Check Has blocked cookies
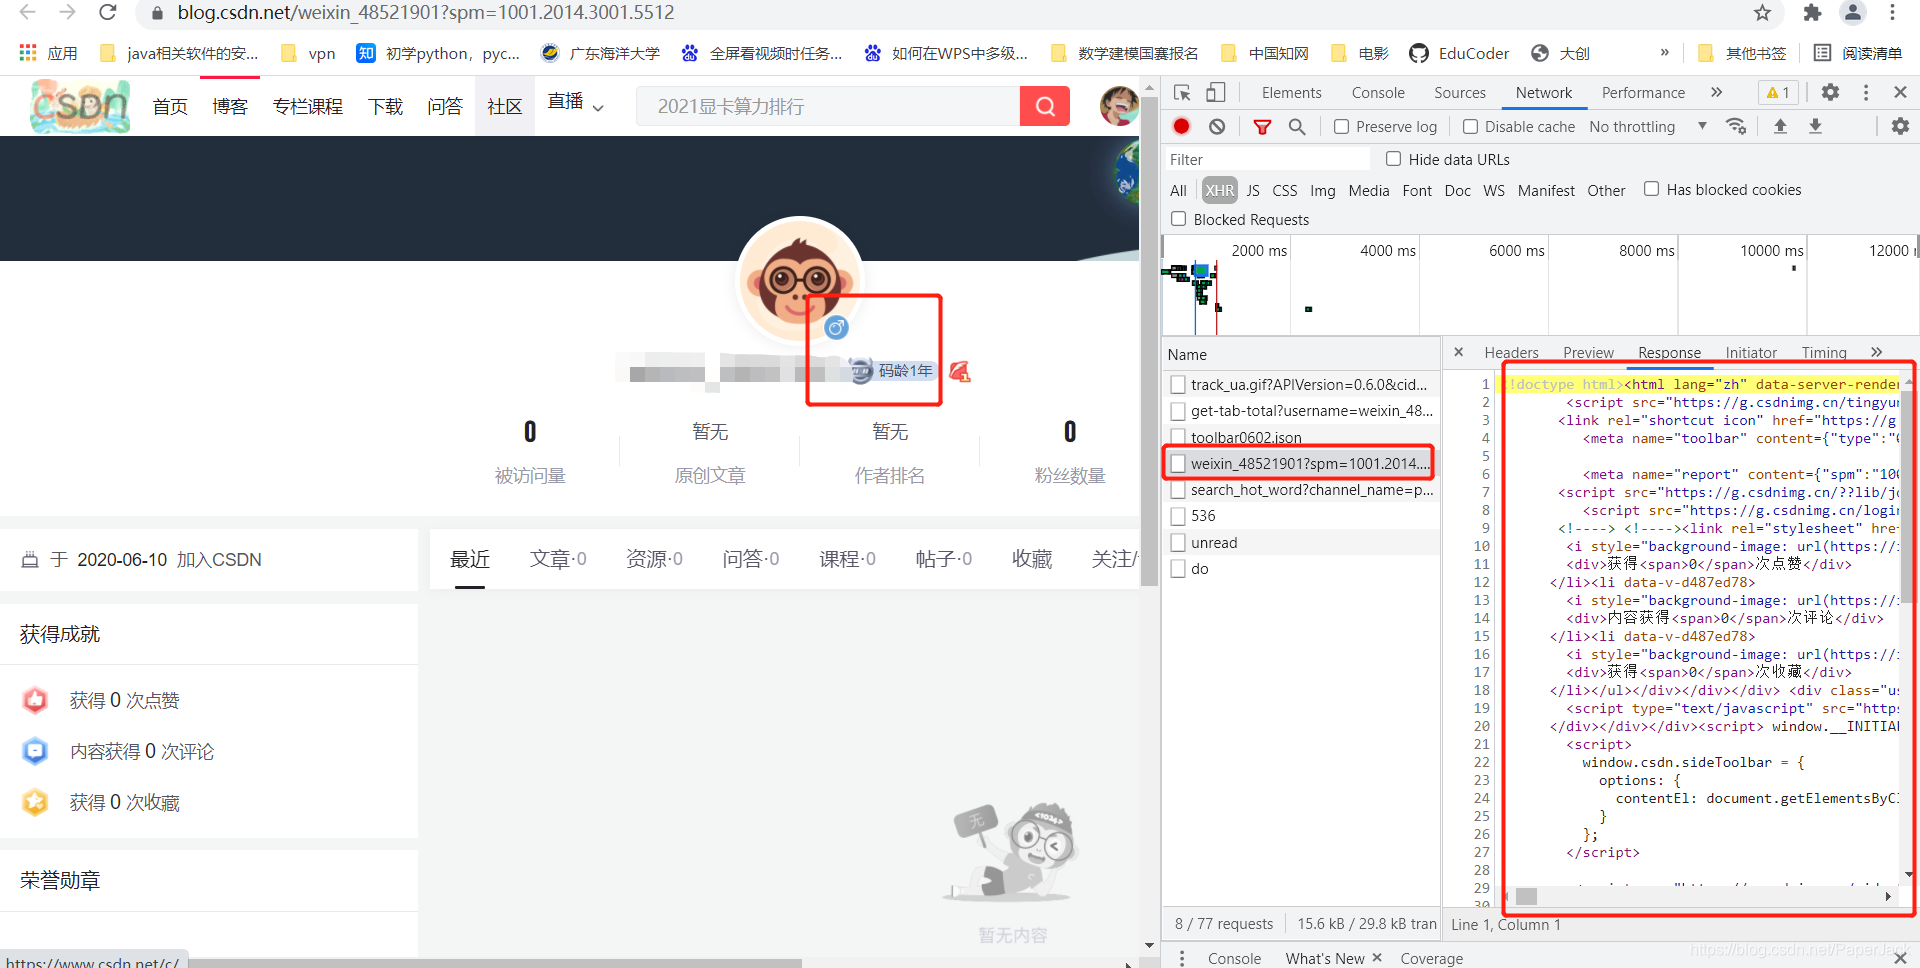 [x=1652, y=188]
